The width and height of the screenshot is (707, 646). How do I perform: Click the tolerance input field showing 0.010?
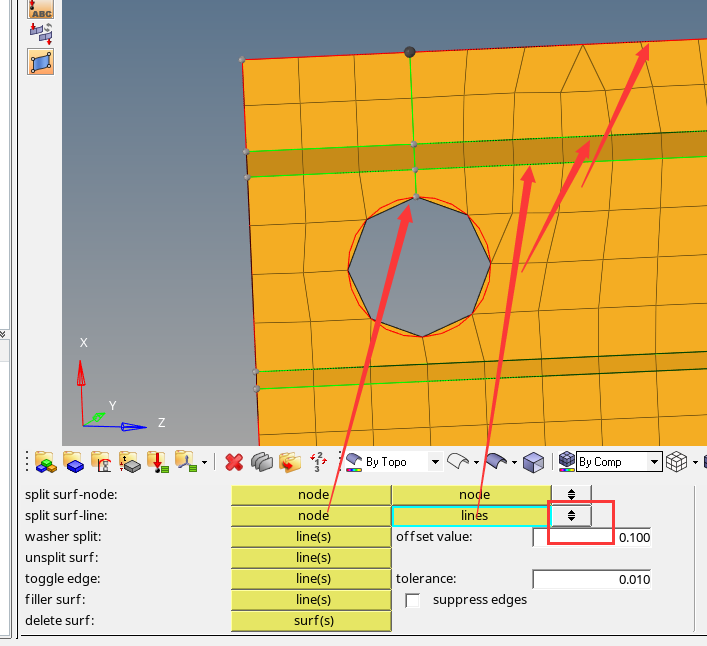point(592,579)
